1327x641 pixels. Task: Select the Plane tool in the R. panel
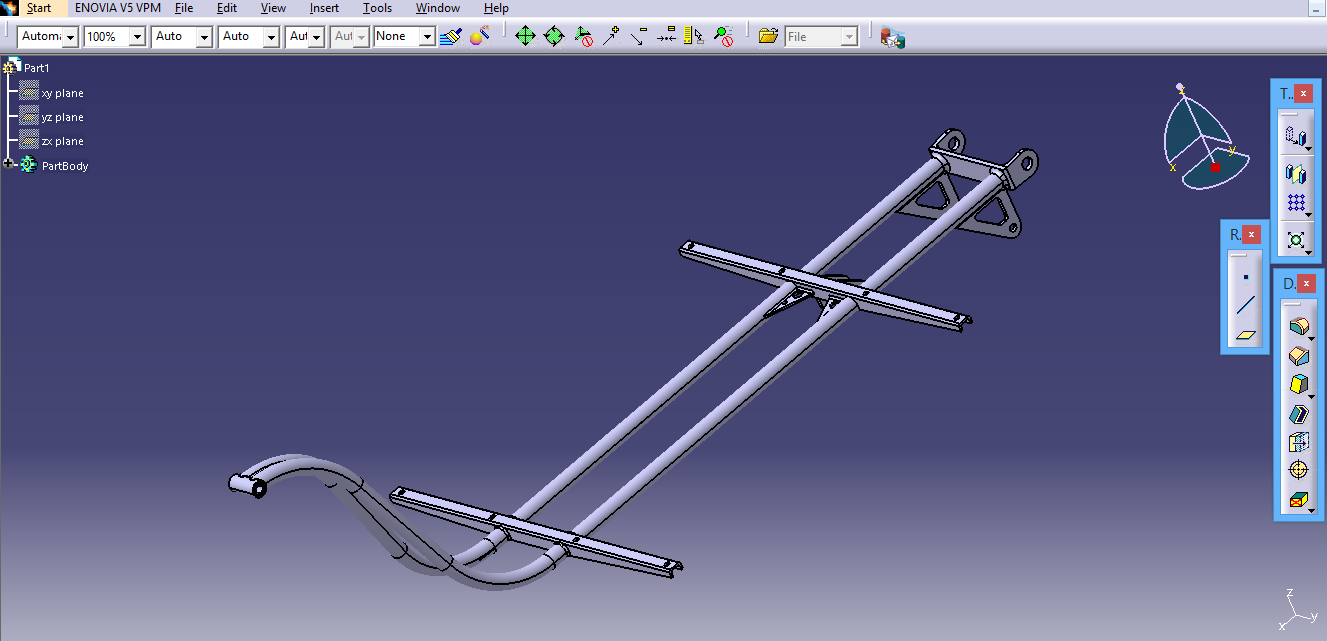[1245, 335]
